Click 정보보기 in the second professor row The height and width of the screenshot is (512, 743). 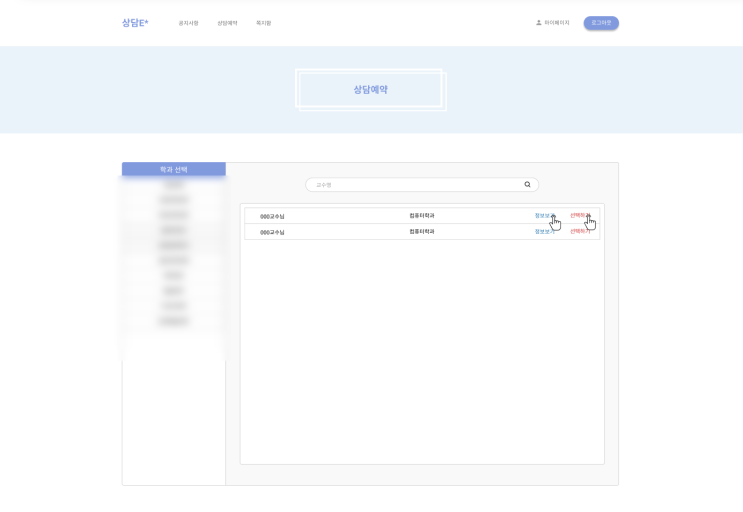(544, 232)
